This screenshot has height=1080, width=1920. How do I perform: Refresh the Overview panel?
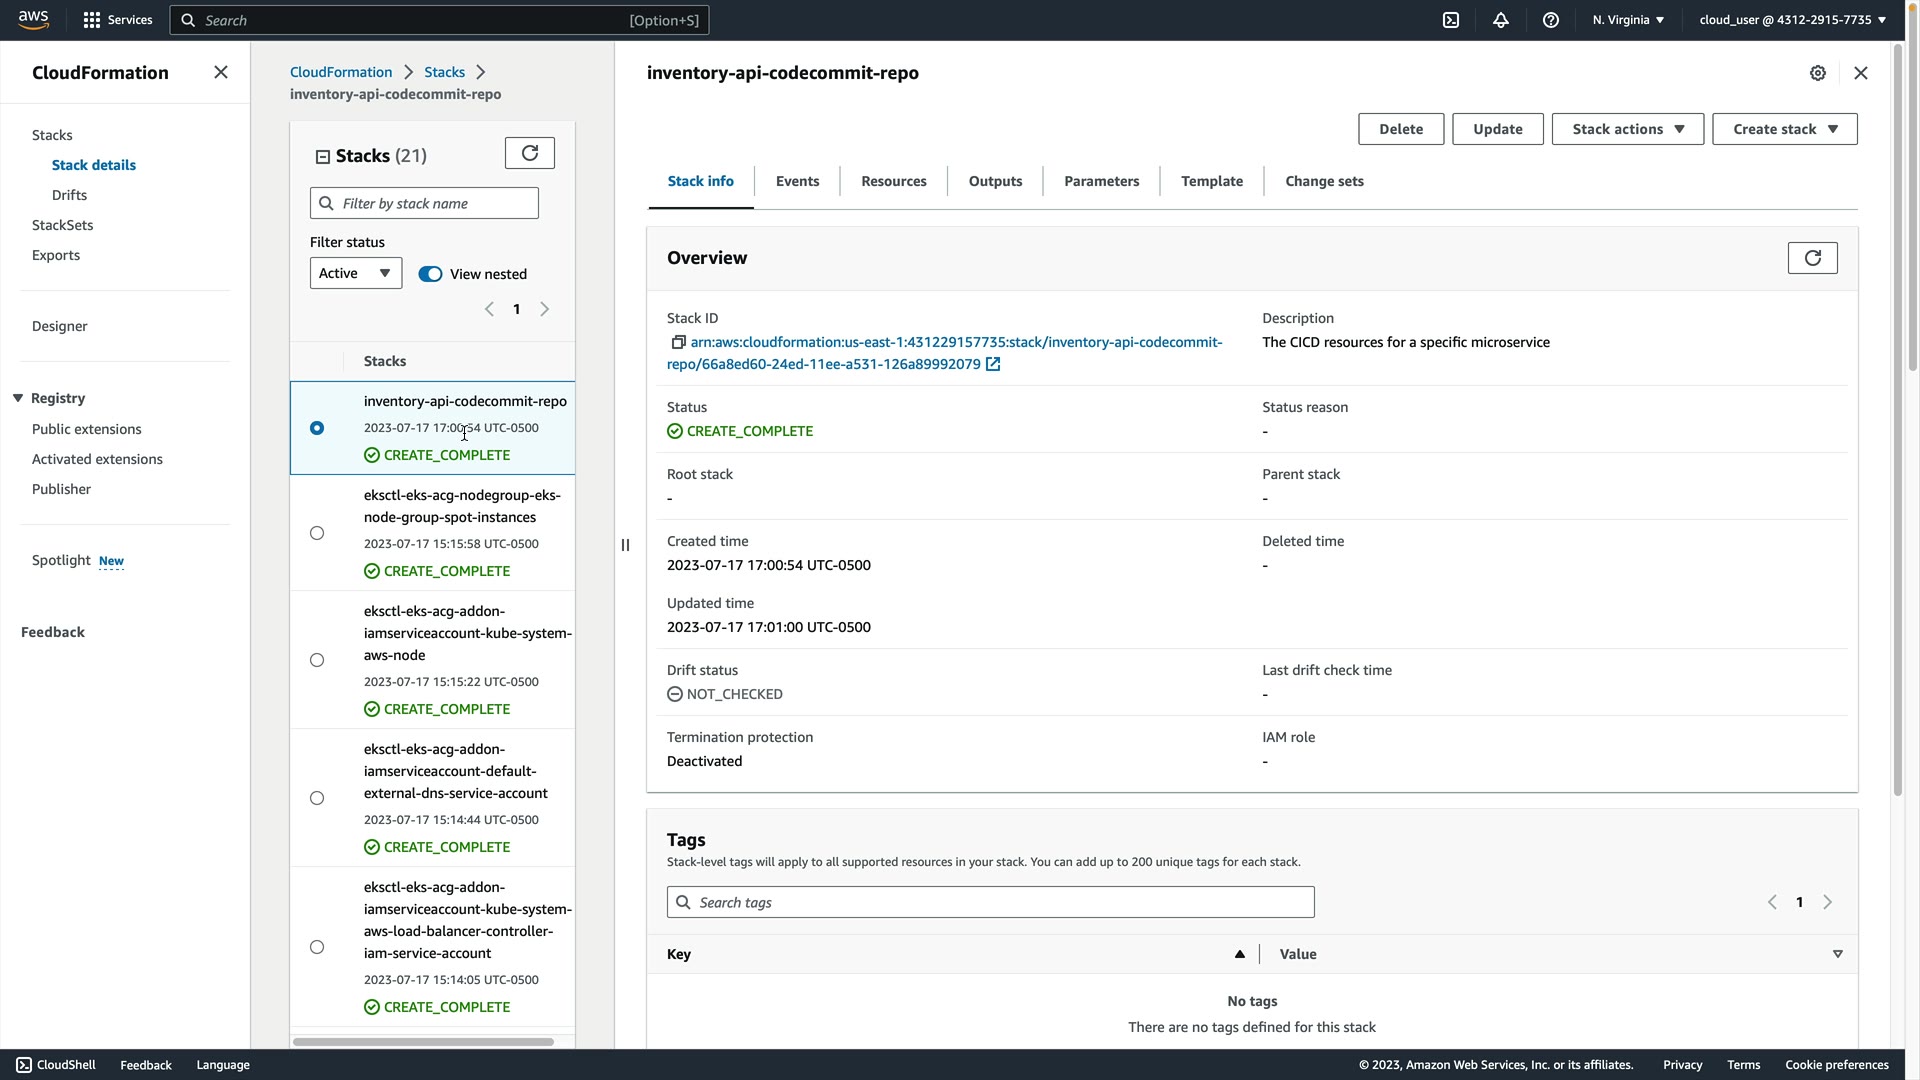(x=1812, y=258)
